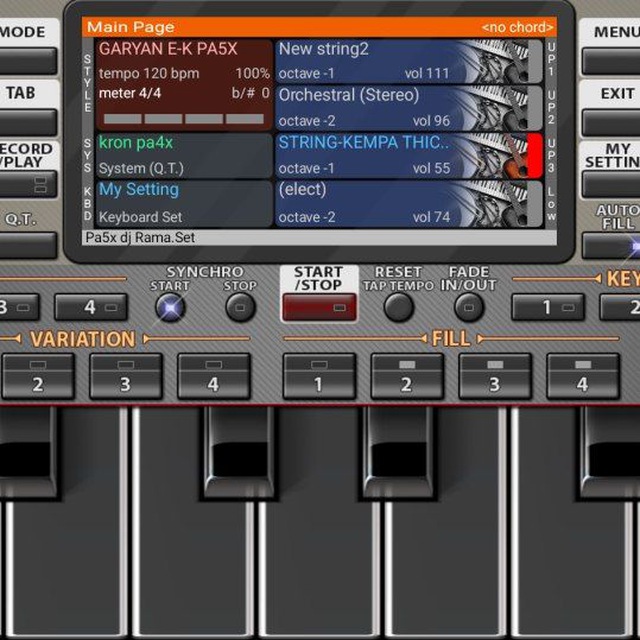This screenshot has height=640, width=640.
Task: Select the (elect) Low sound
Action: tap(402, 204)
